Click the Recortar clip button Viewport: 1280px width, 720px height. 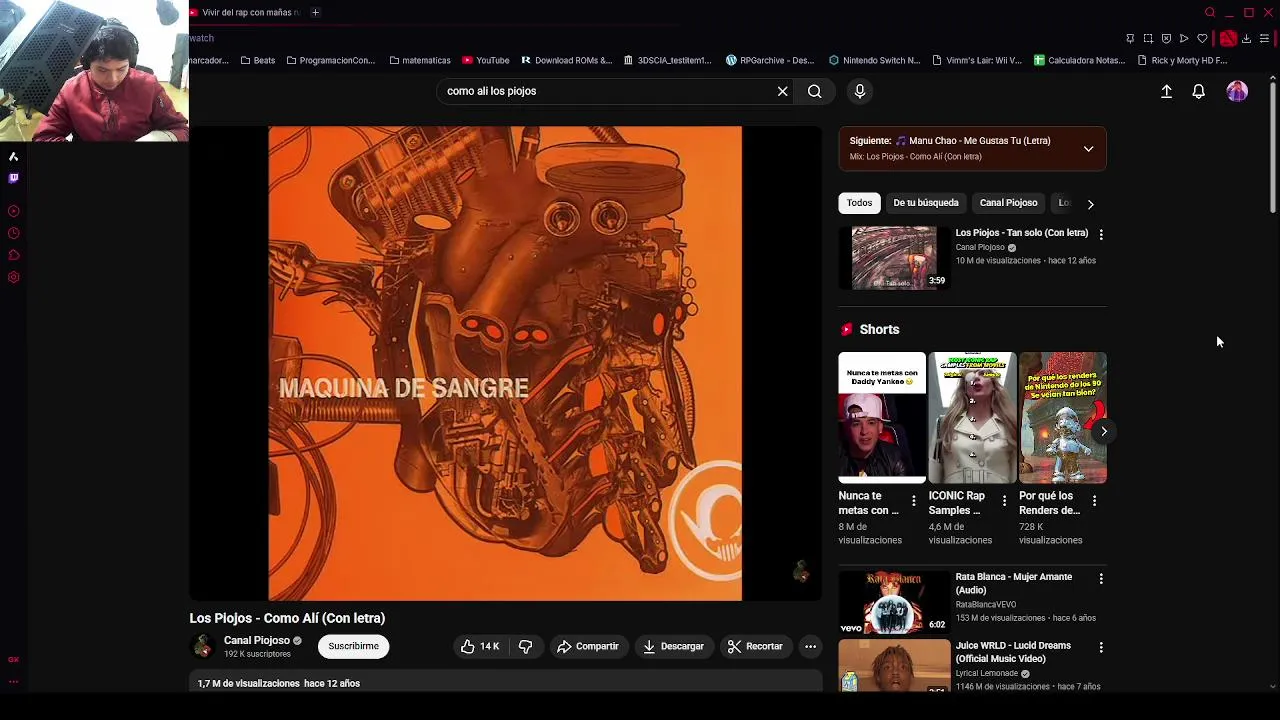pyautogui.click(x=755, y=646)
